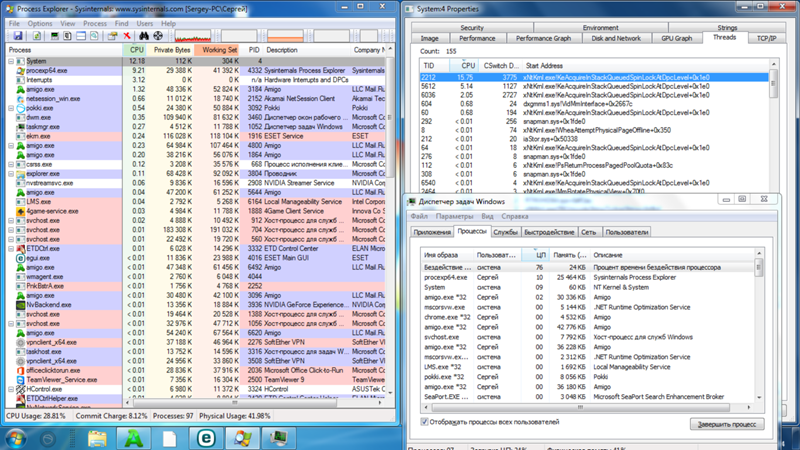Toggle 'Отображать процессы всех пользователей' checkbox
Image resolution: width=800 pixels, height=450 pixels.
[424, 421]
